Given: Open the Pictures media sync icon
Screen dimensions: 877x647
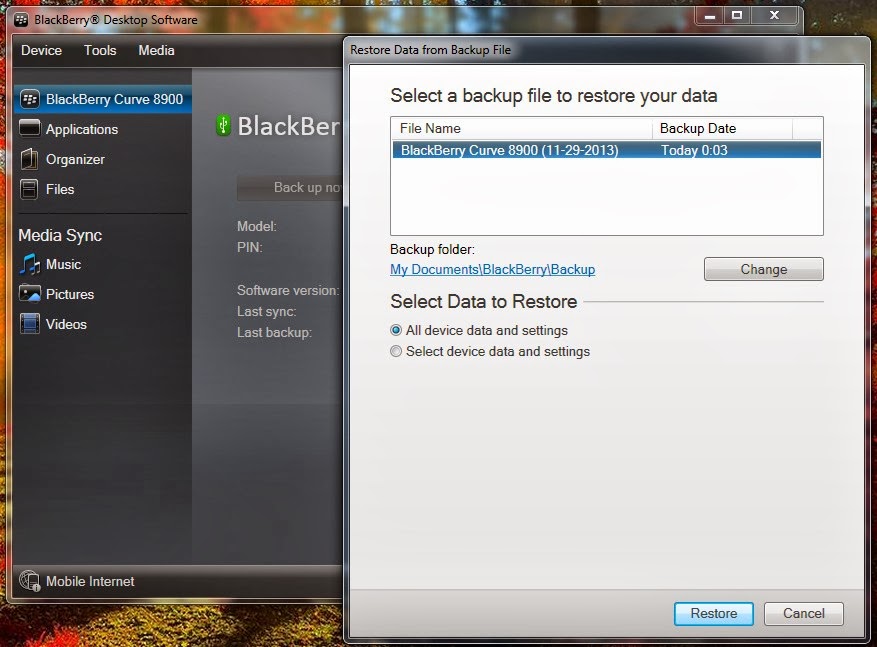Looking at the screenshot, I should coord(30,294).
